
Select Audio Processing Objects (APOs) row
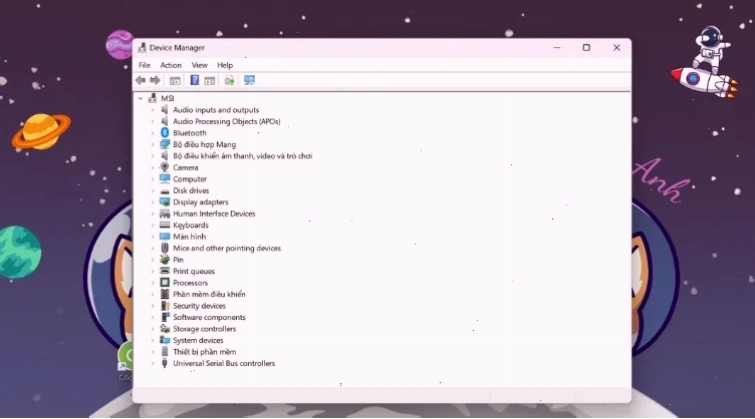tap(226, 121)
